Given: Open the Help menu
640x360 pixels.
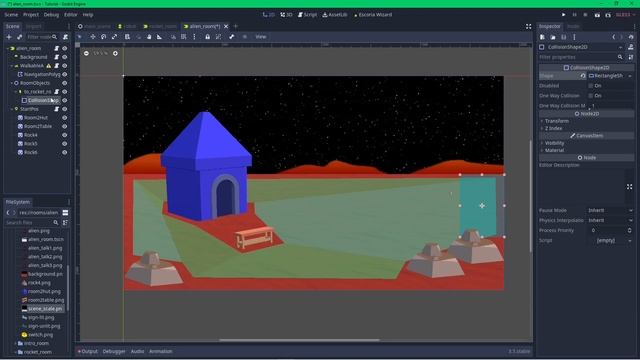Looking at the screenshot, I should click(x=88, y=15).
